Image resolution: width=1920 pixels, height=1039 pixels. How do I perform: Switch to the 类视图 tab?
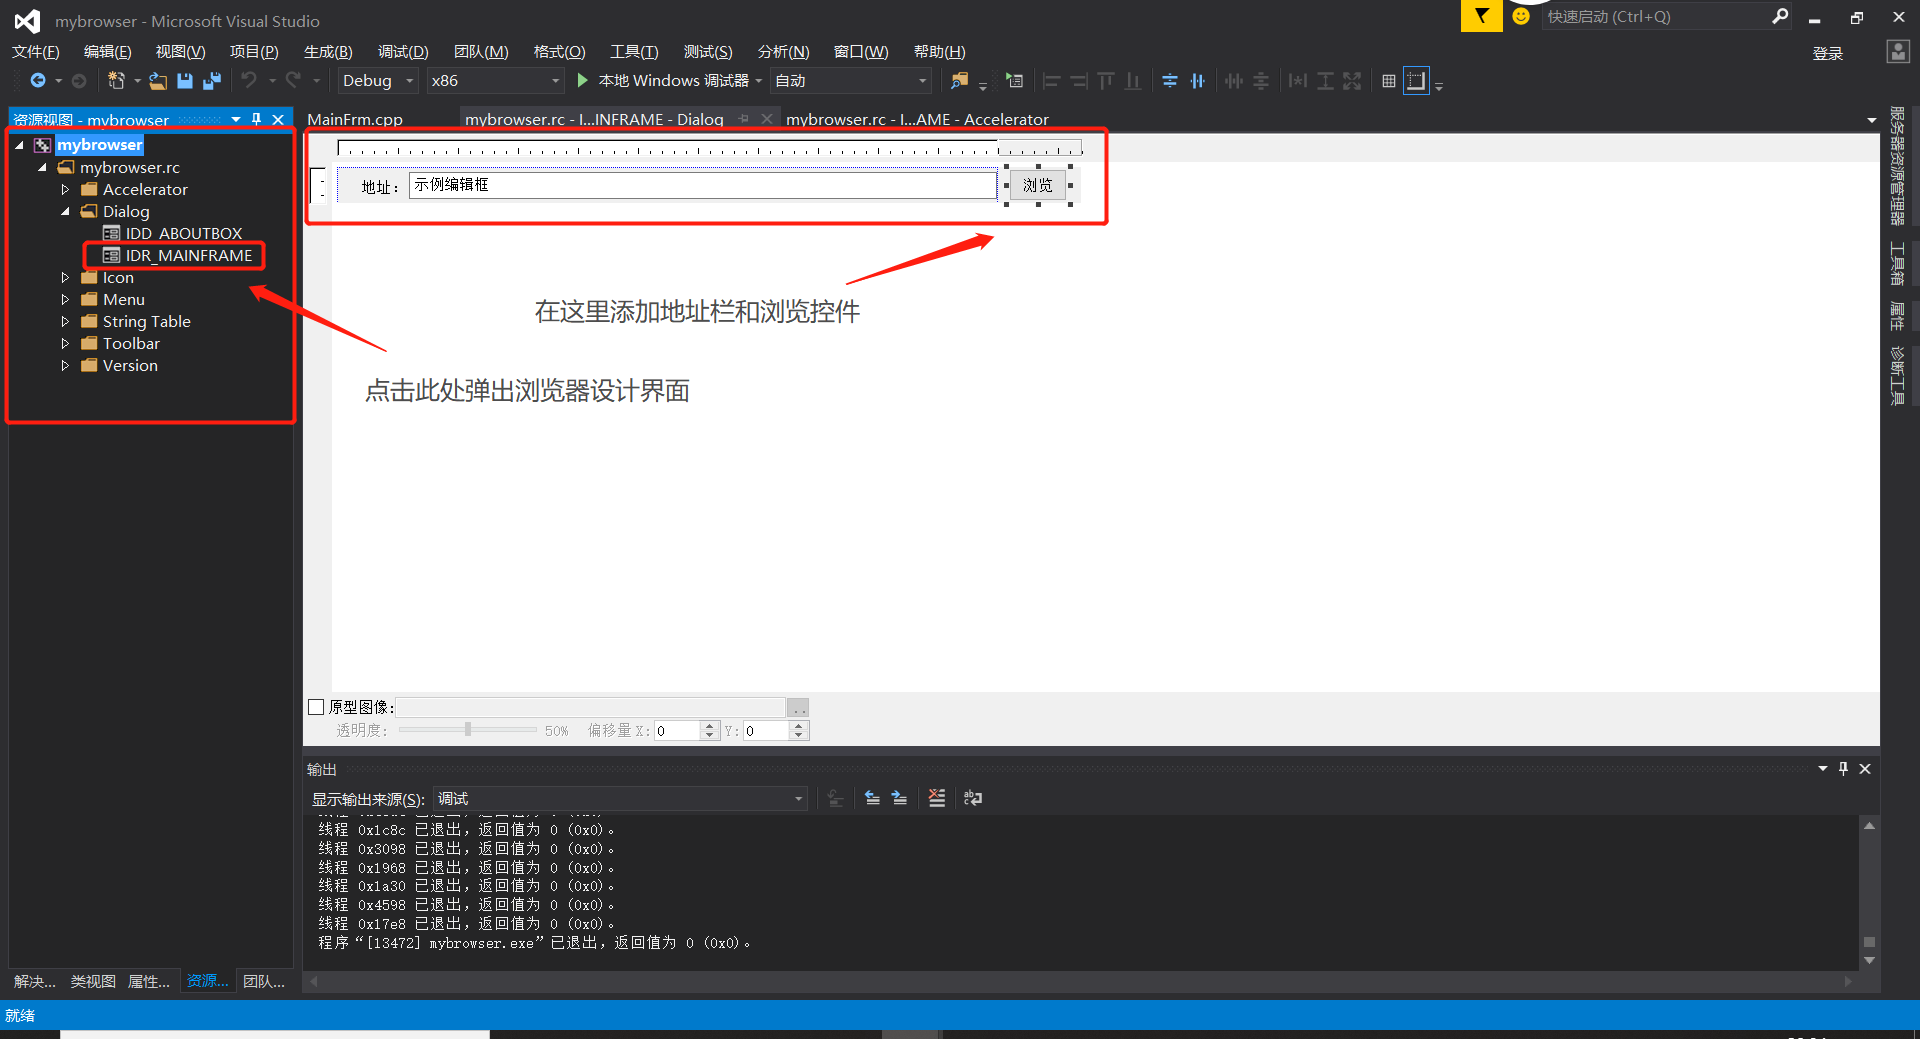click(93, 982)
